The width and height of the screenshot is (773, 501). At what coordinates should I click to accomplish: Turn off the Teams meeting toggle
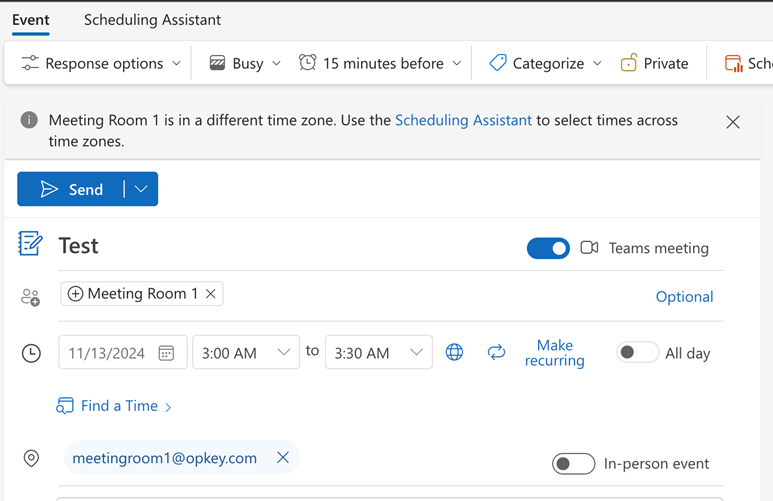(548, 248)
